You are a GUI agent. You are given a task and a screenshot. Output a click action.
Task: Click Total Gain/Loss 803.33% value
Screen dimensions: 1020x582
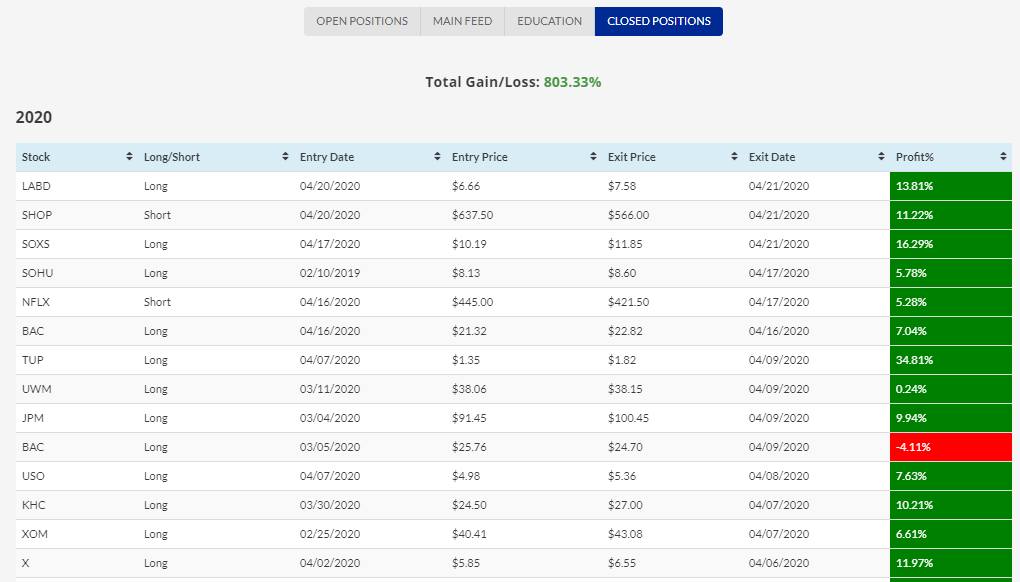click(572, 82)
